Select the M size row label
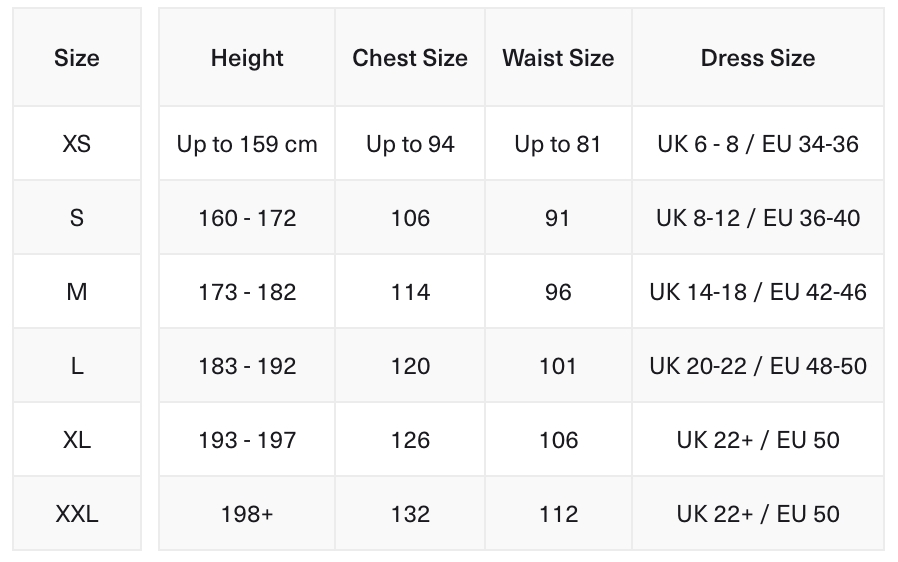Screen dimensions: 898x562 click(77, 292)
